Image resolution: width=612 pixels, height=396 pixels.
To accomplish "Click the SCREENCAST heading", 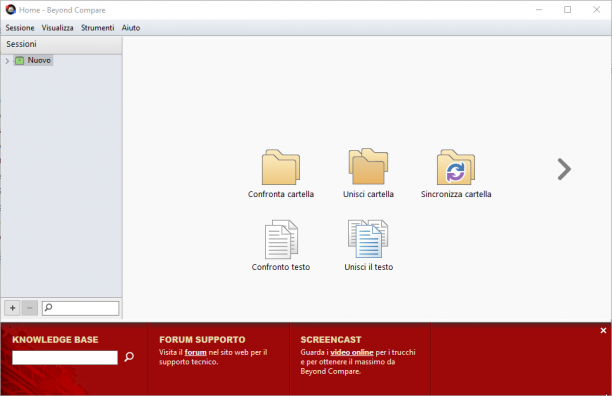I will [331, 339].
